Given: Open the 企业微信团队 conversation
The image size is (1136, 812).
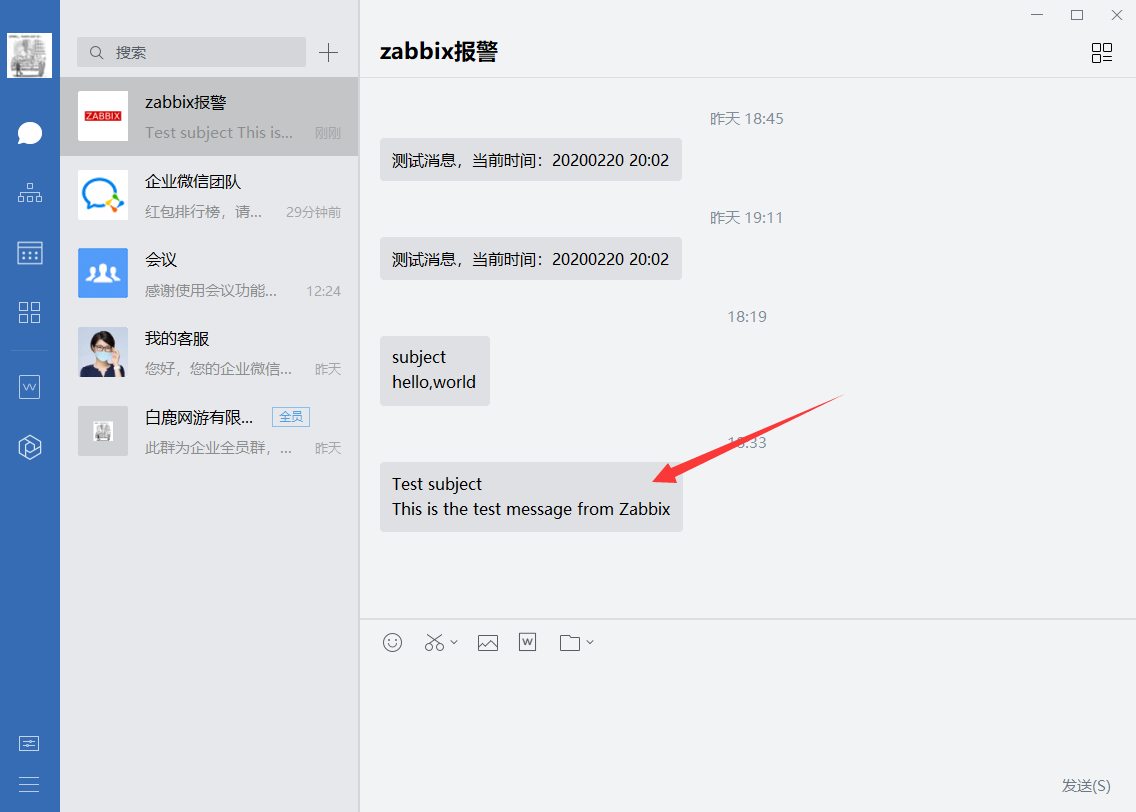Looking at the screenshot, I should pyautogui.click(x=209, y=196).
